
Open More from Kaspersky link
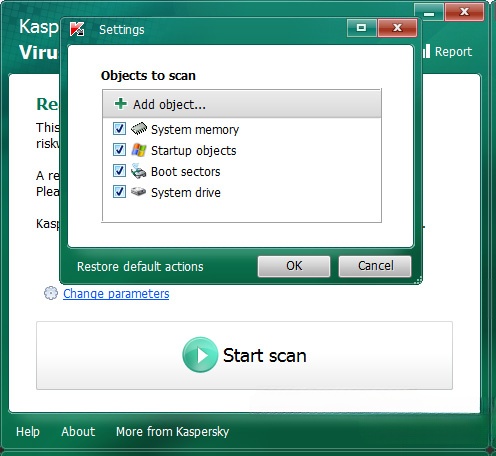[172, 432]
